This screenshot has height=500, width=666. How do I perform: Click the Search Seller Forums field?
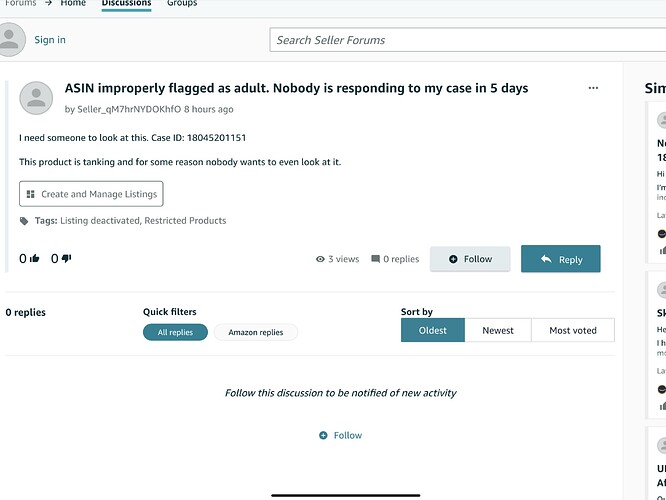[x=468, y=40]
